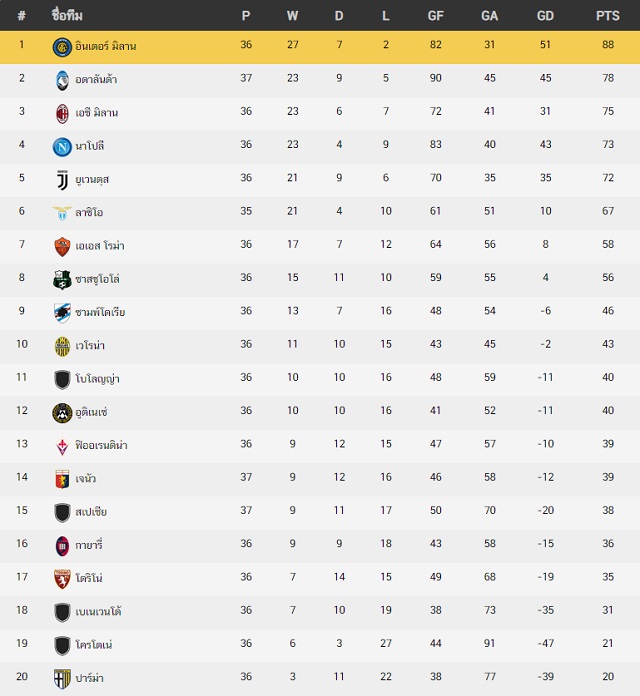Click the Sampdoria striped crest
The width and height of the screenshot is (640, 696).
tap(62, 313)
